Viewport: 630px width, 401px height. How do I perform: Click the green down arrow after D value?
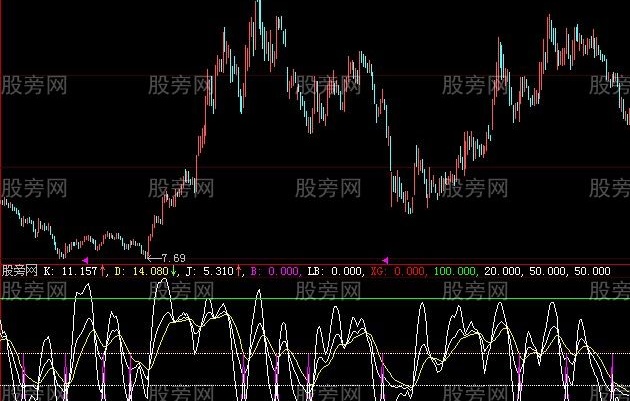[174, 271]
